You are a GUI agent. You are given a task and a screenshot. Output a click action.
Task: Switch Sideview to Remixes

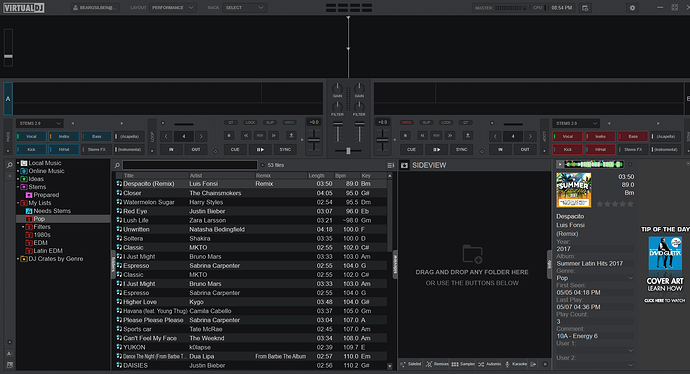click(437, 364)
